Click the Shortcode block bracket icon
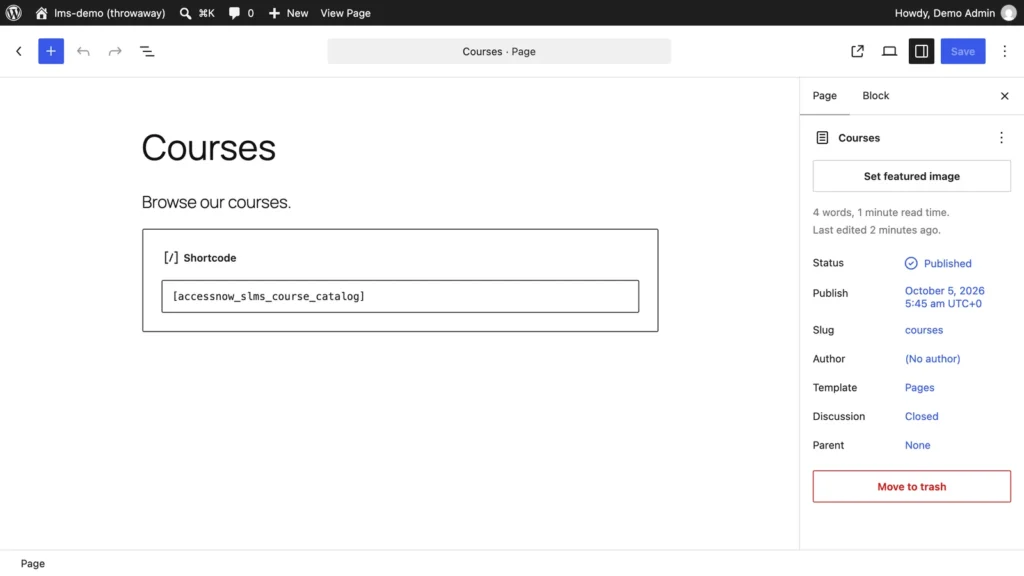 (x=171, y=257)
